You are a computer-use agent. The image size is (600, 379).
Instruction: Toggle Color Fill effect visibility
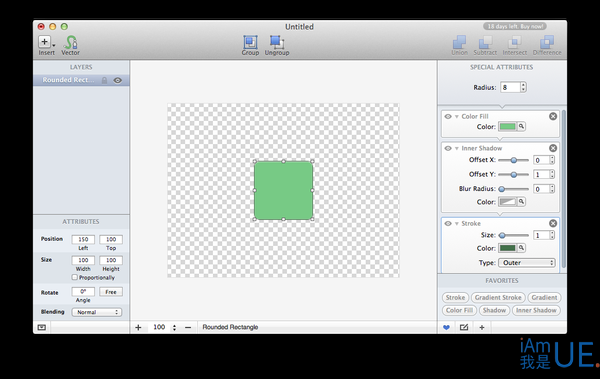pos(448,116)
